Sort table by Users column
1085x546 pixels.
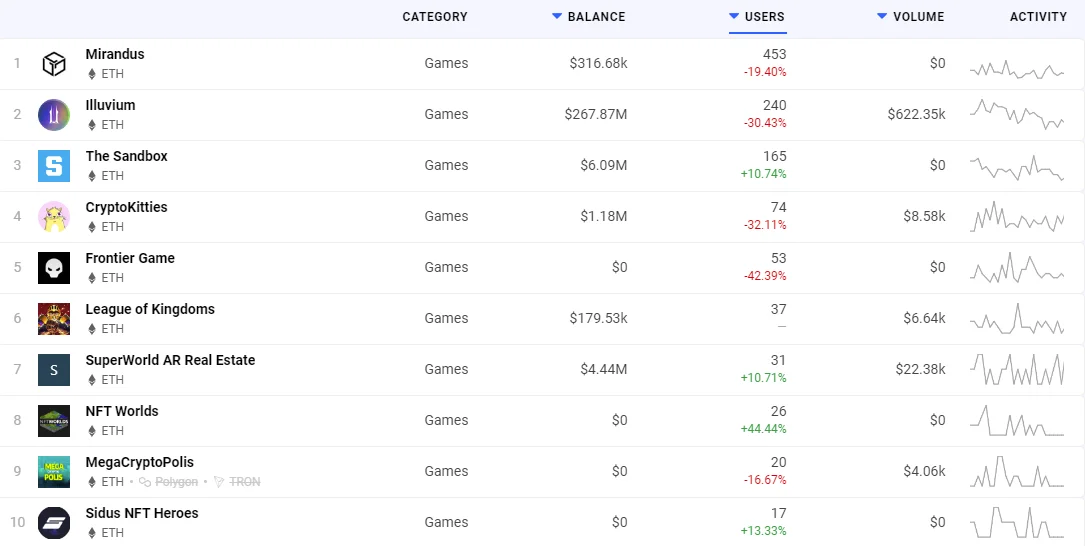coord(757,17)
